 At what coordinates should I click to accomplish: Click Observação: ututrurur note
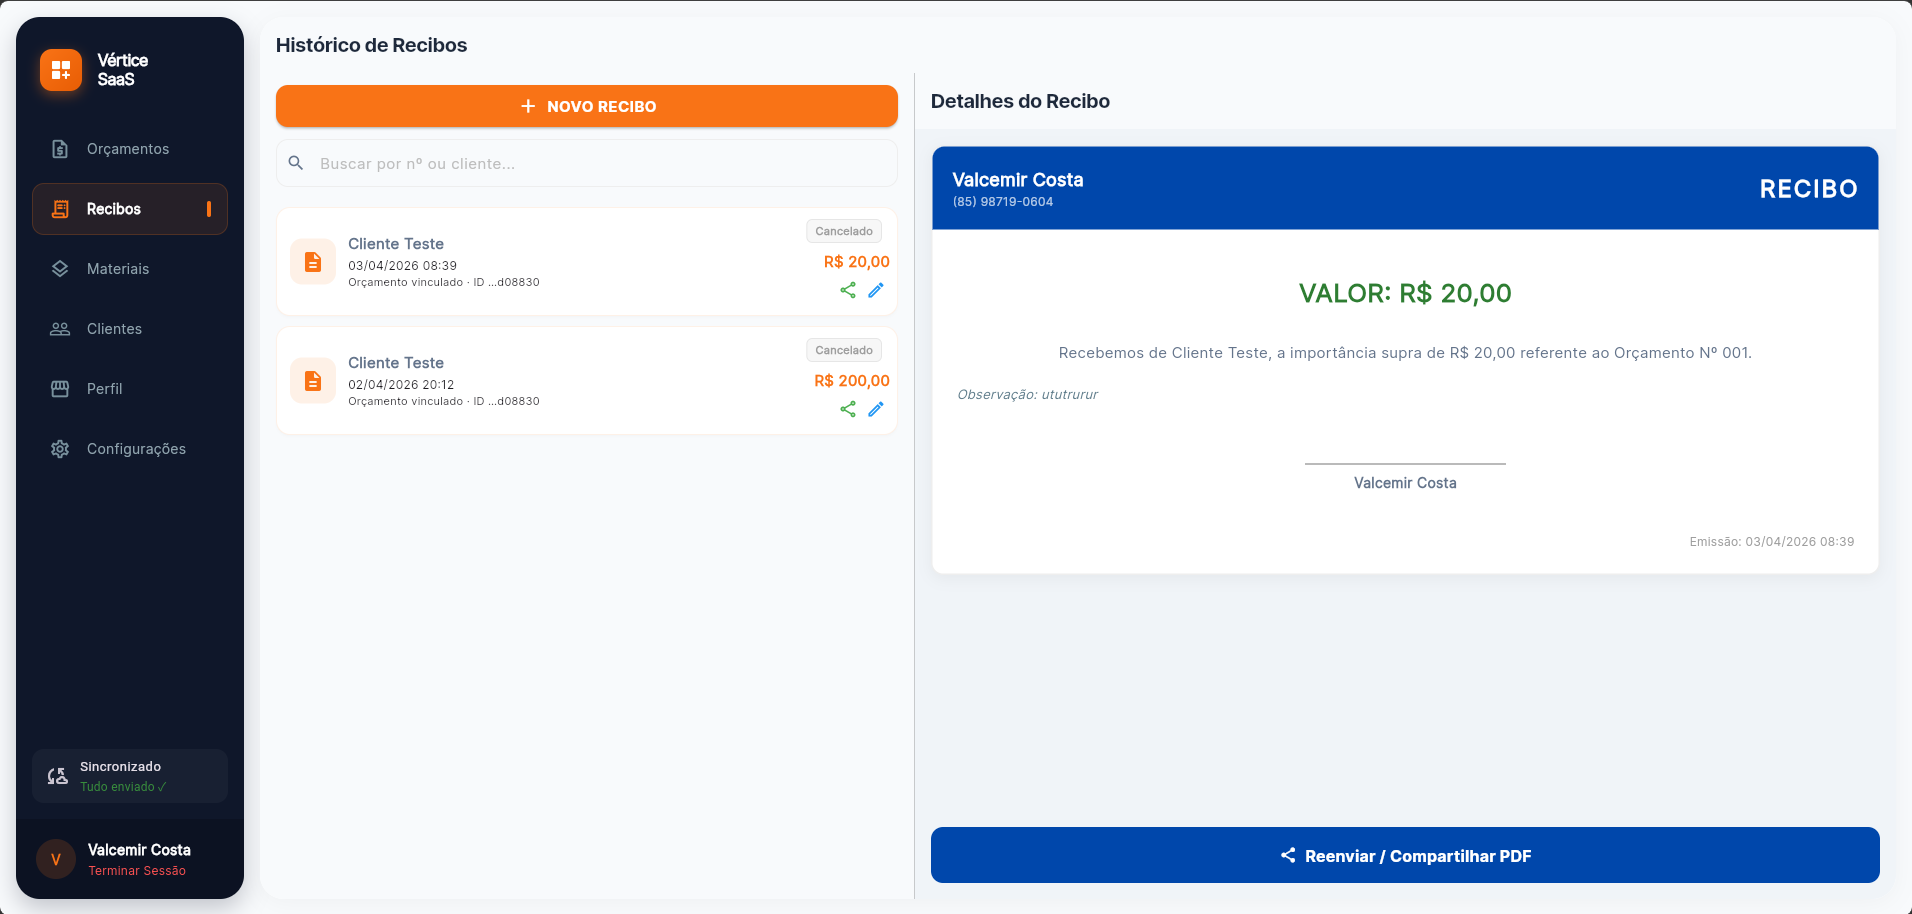click(x=1028, y=395)
